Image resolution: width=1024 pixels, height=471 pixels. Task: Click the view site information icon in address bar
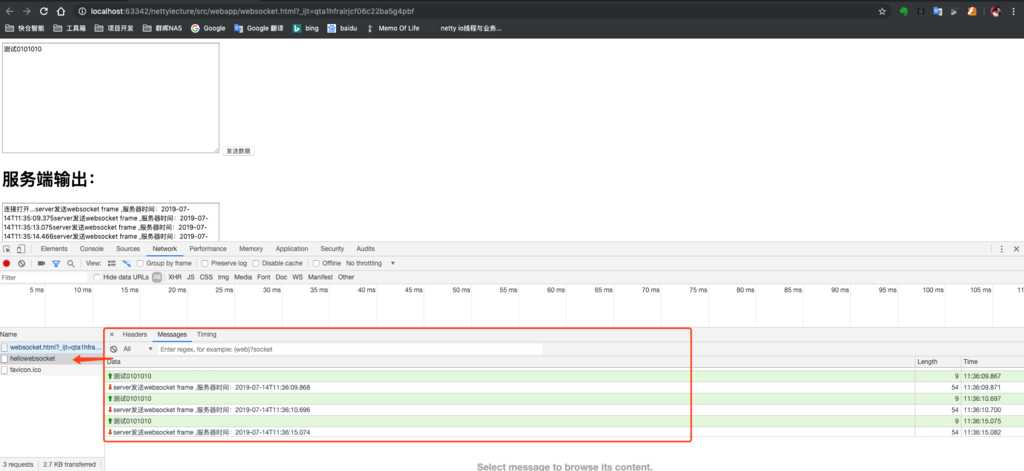coord(82,11)
